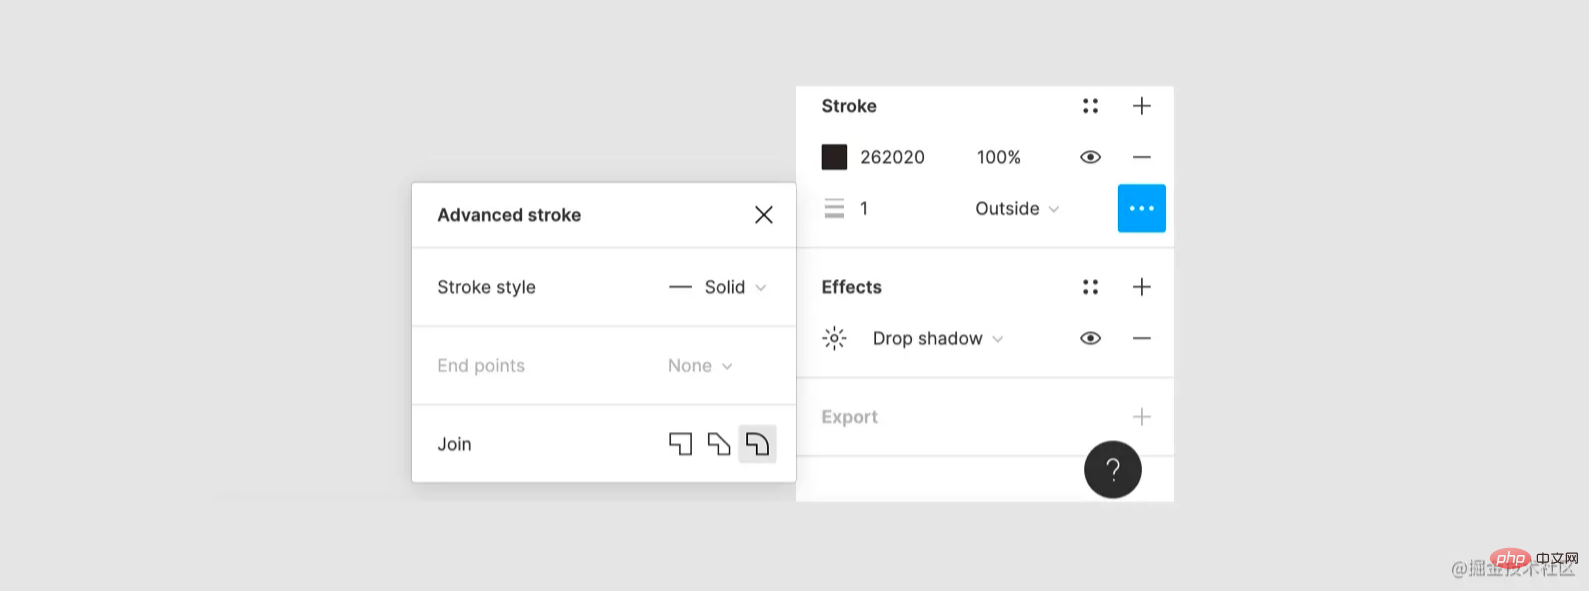The height and width of the screenshot is (591, 1589).
Task: Open advanced stroke three-dots button
Action: 1141,208
